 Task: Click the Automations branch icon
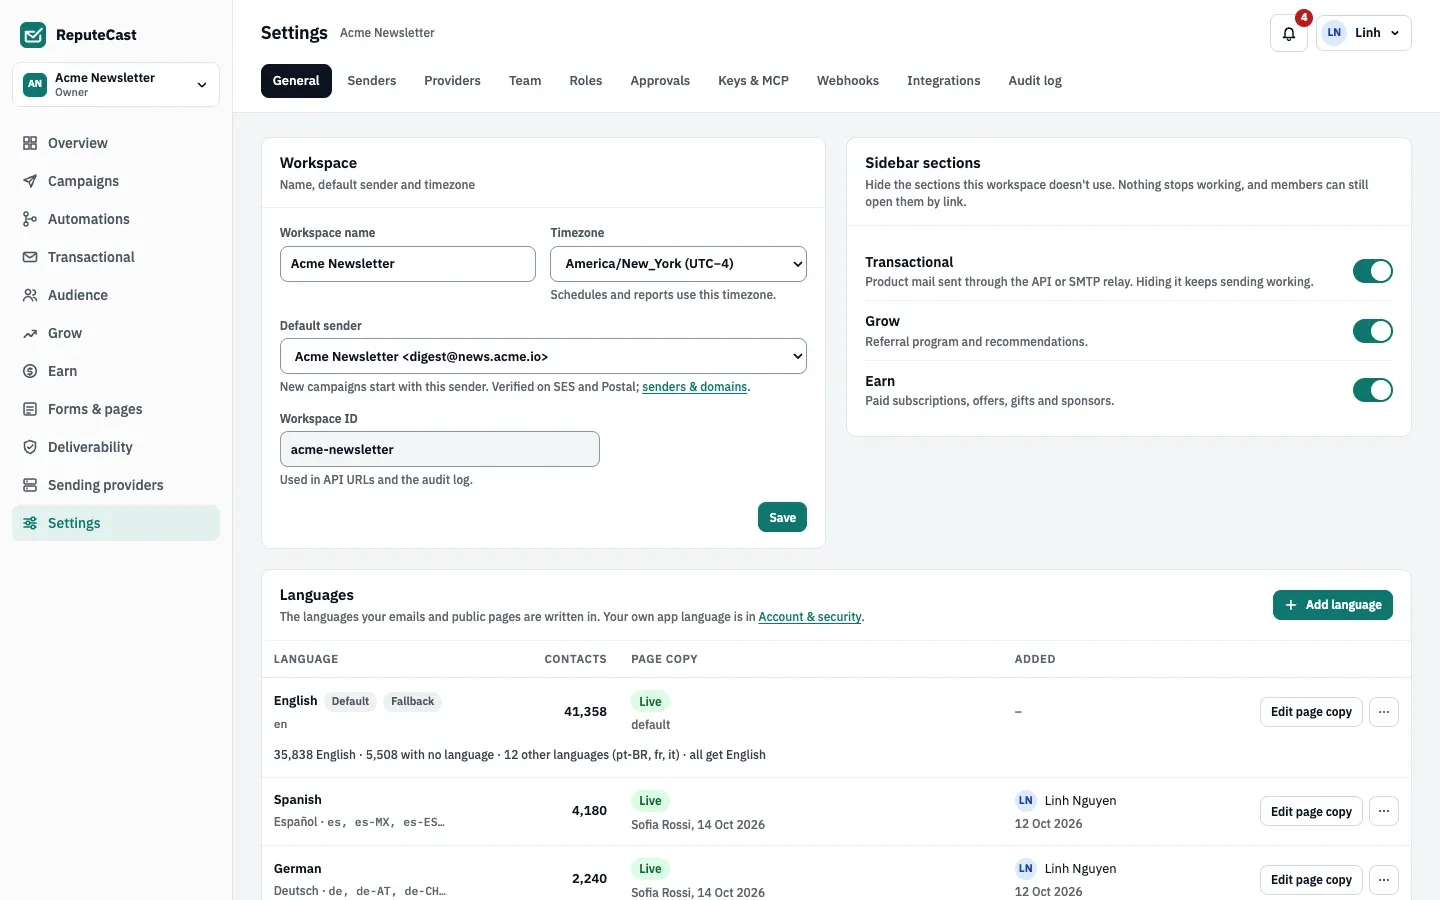tap(30, 219)
